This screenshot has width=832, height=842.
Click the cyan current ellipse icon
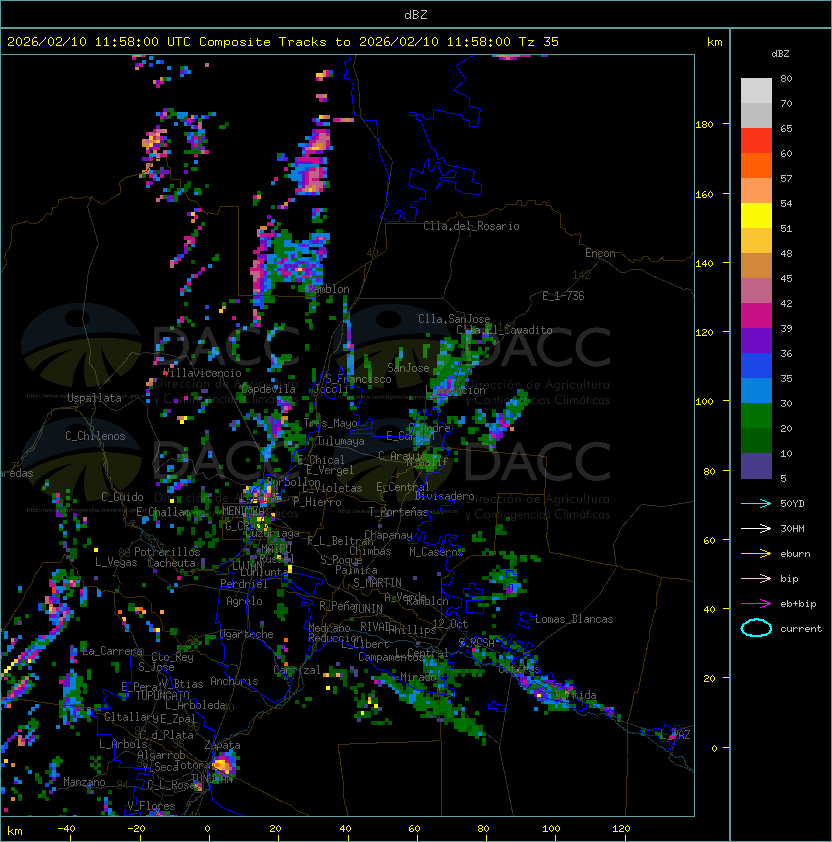coord(756,628)
